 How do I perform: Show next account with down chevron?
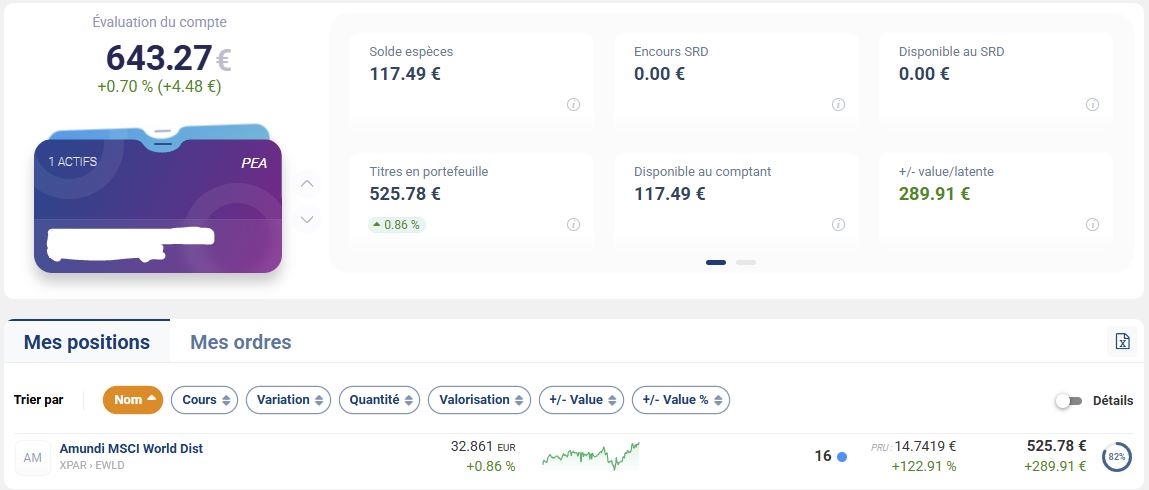(307, 219)
